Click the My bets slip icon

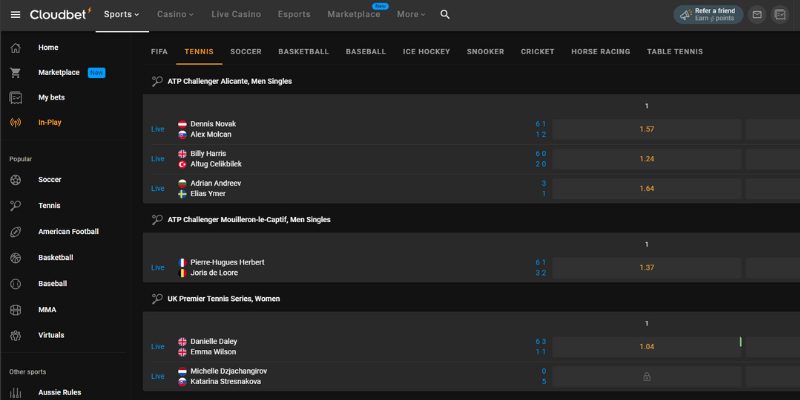pos(16,97)
